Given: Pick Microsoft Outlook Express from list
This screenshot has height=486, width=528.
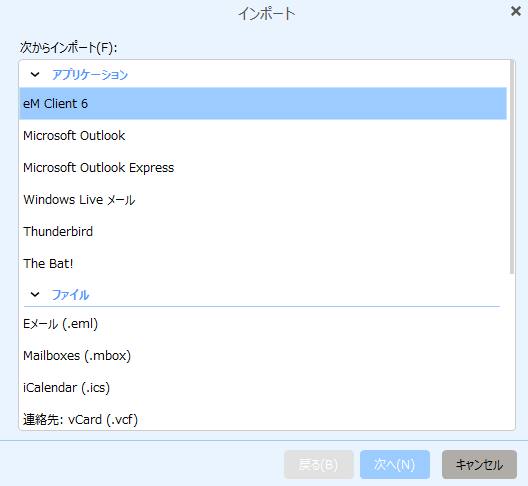Looking at the screenshot, I should click(x=263, y=167).
